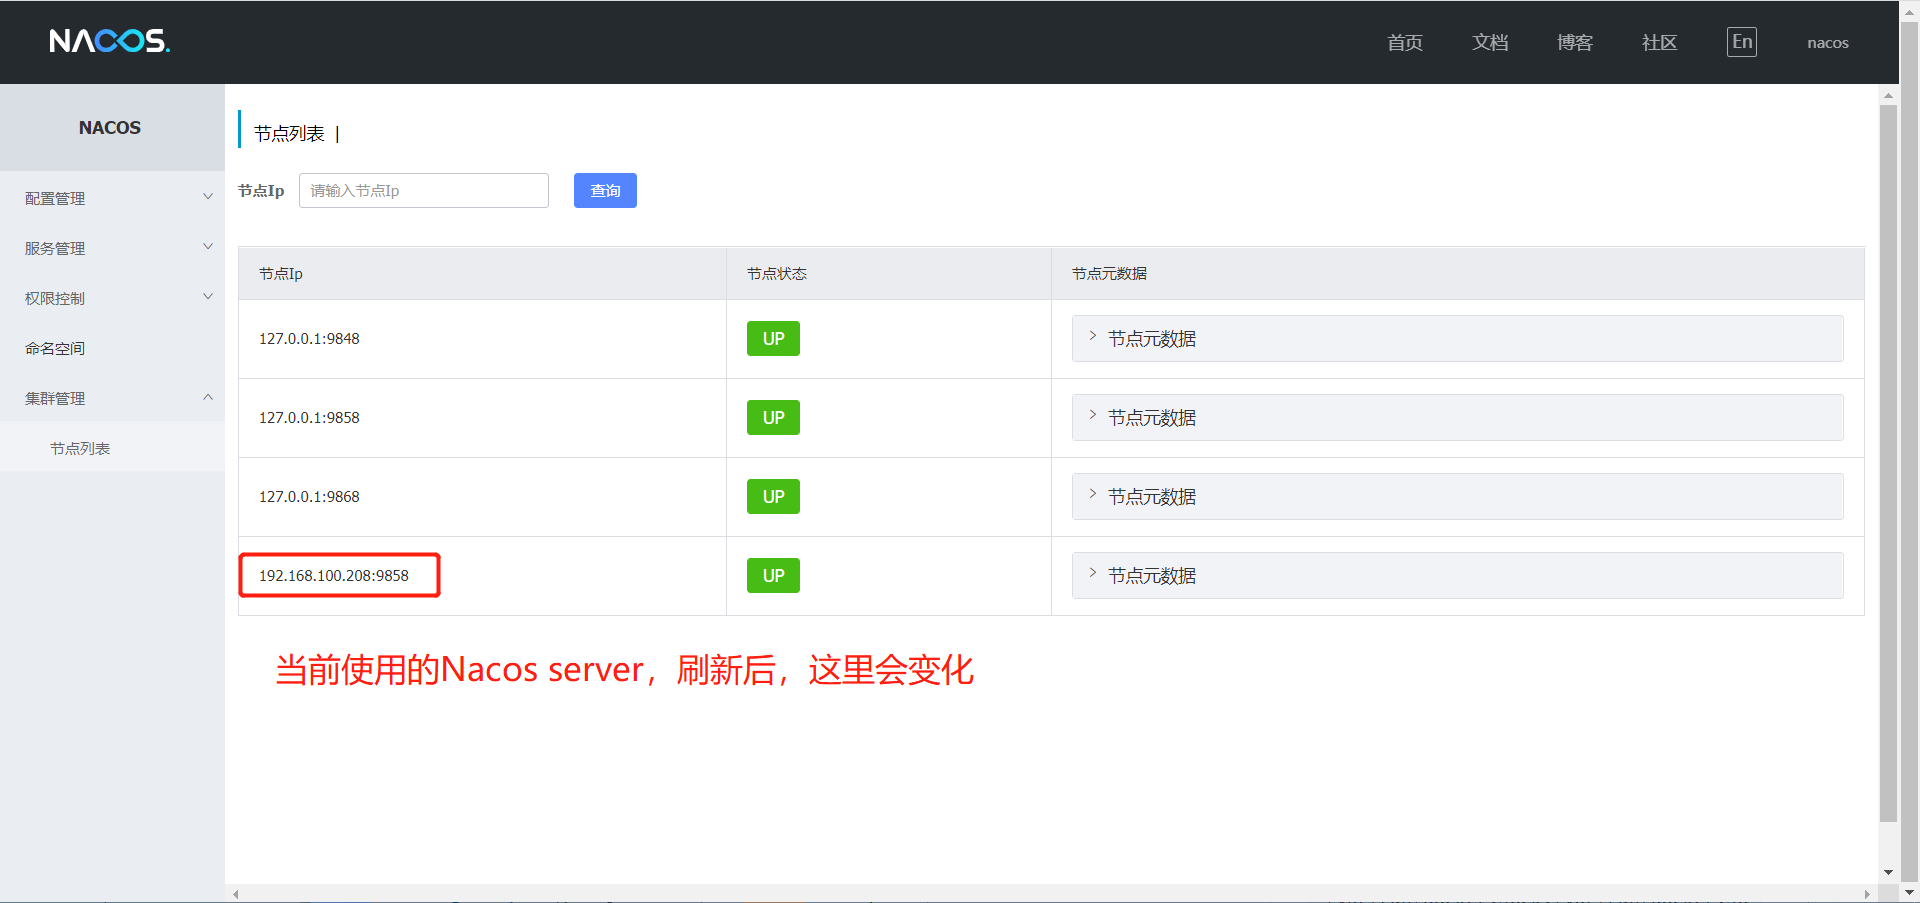Click chevron arrow beside 服务管理
Viewport: 1920px width, 903px height.
208,247
